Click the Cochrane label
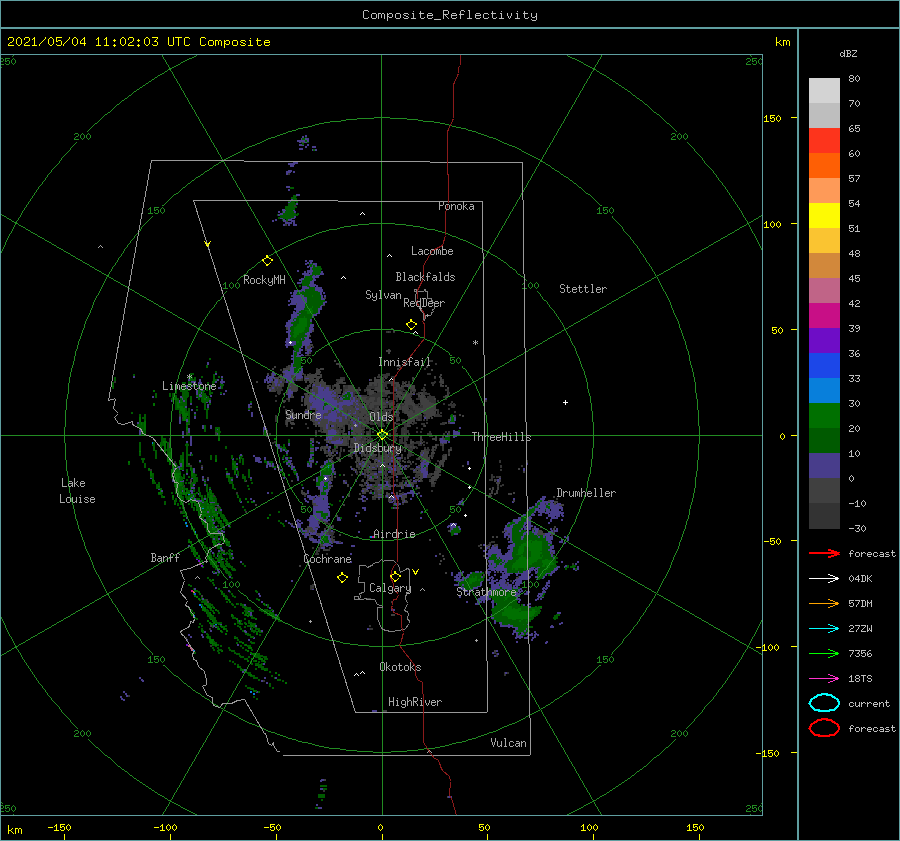This screenshot has width=900, height=841. 327,559
